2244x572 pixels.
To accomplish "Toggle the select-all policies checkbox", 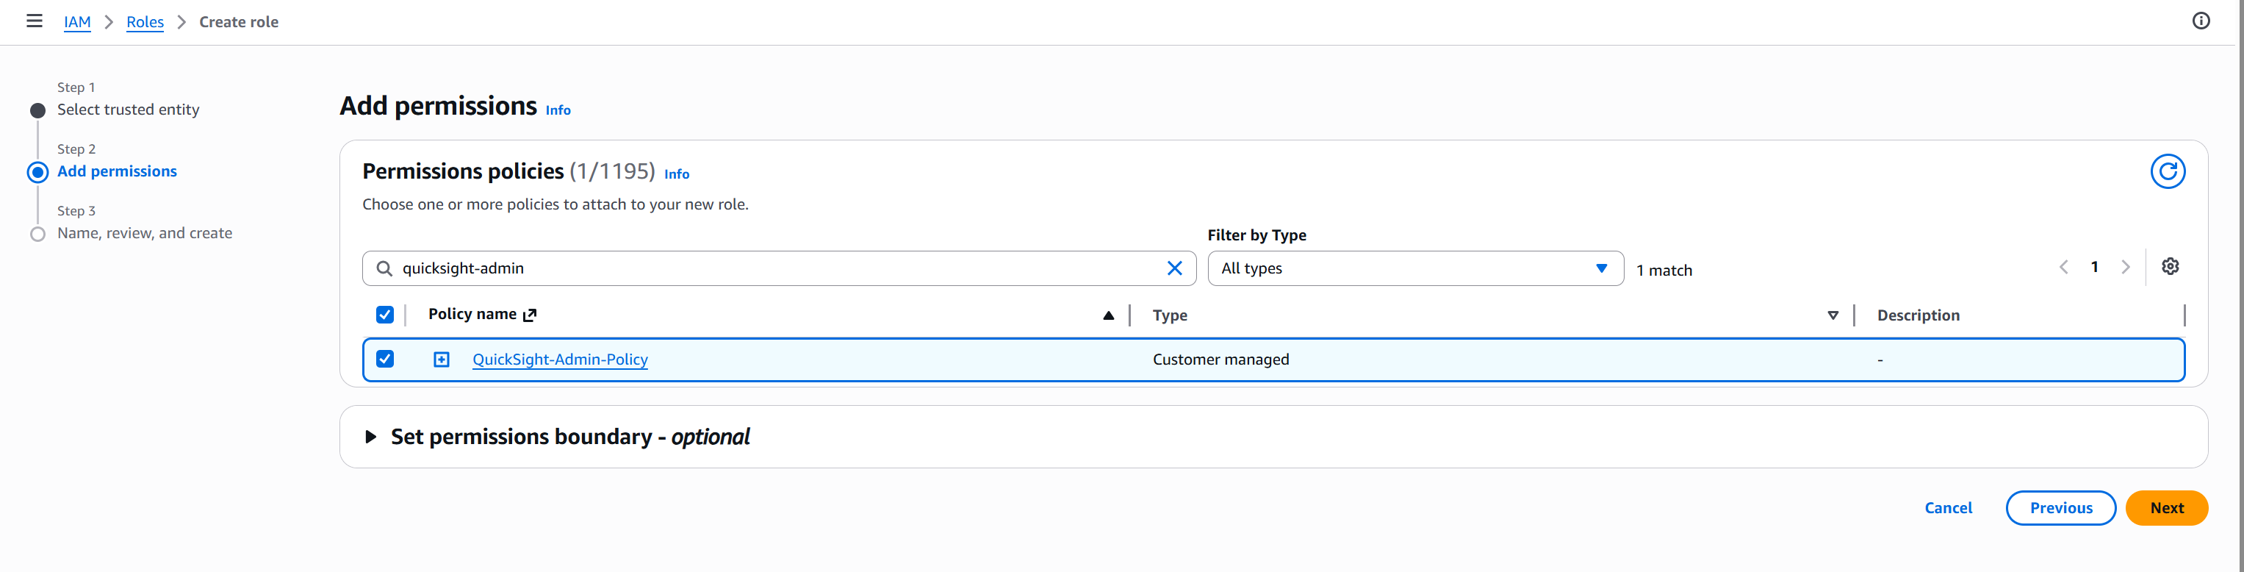I will click(x=385, y=315).
